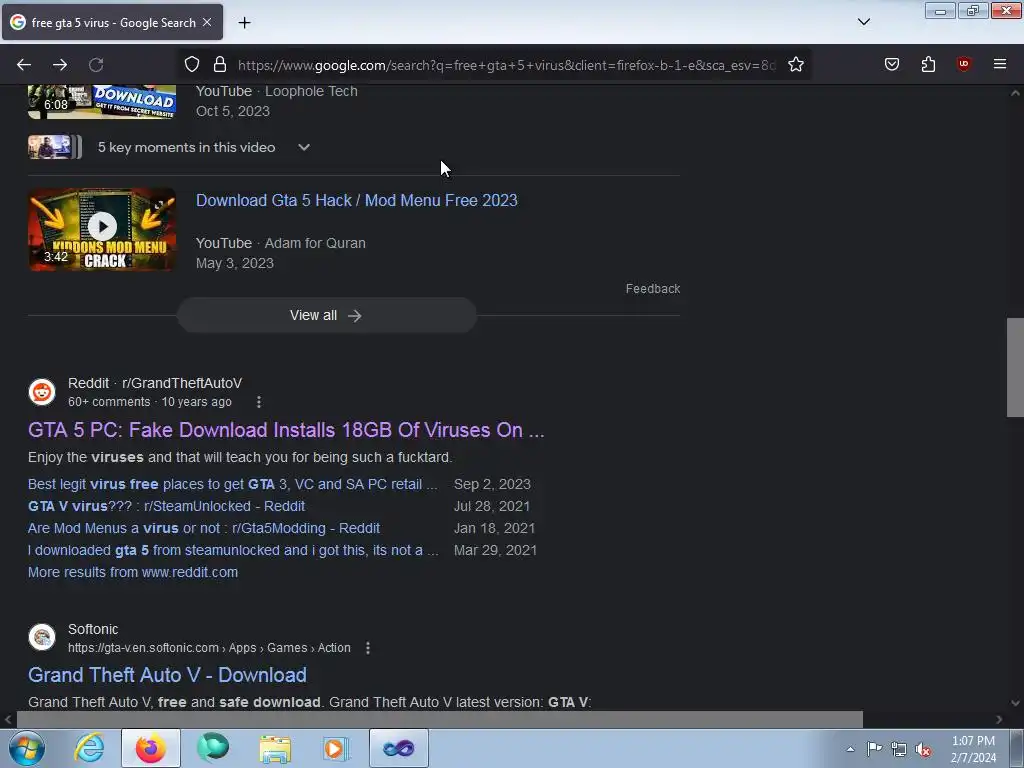This screenshot has width=1024, height=768.
Task: Open a new tab with plus button
Action: [x=244, y=23]
